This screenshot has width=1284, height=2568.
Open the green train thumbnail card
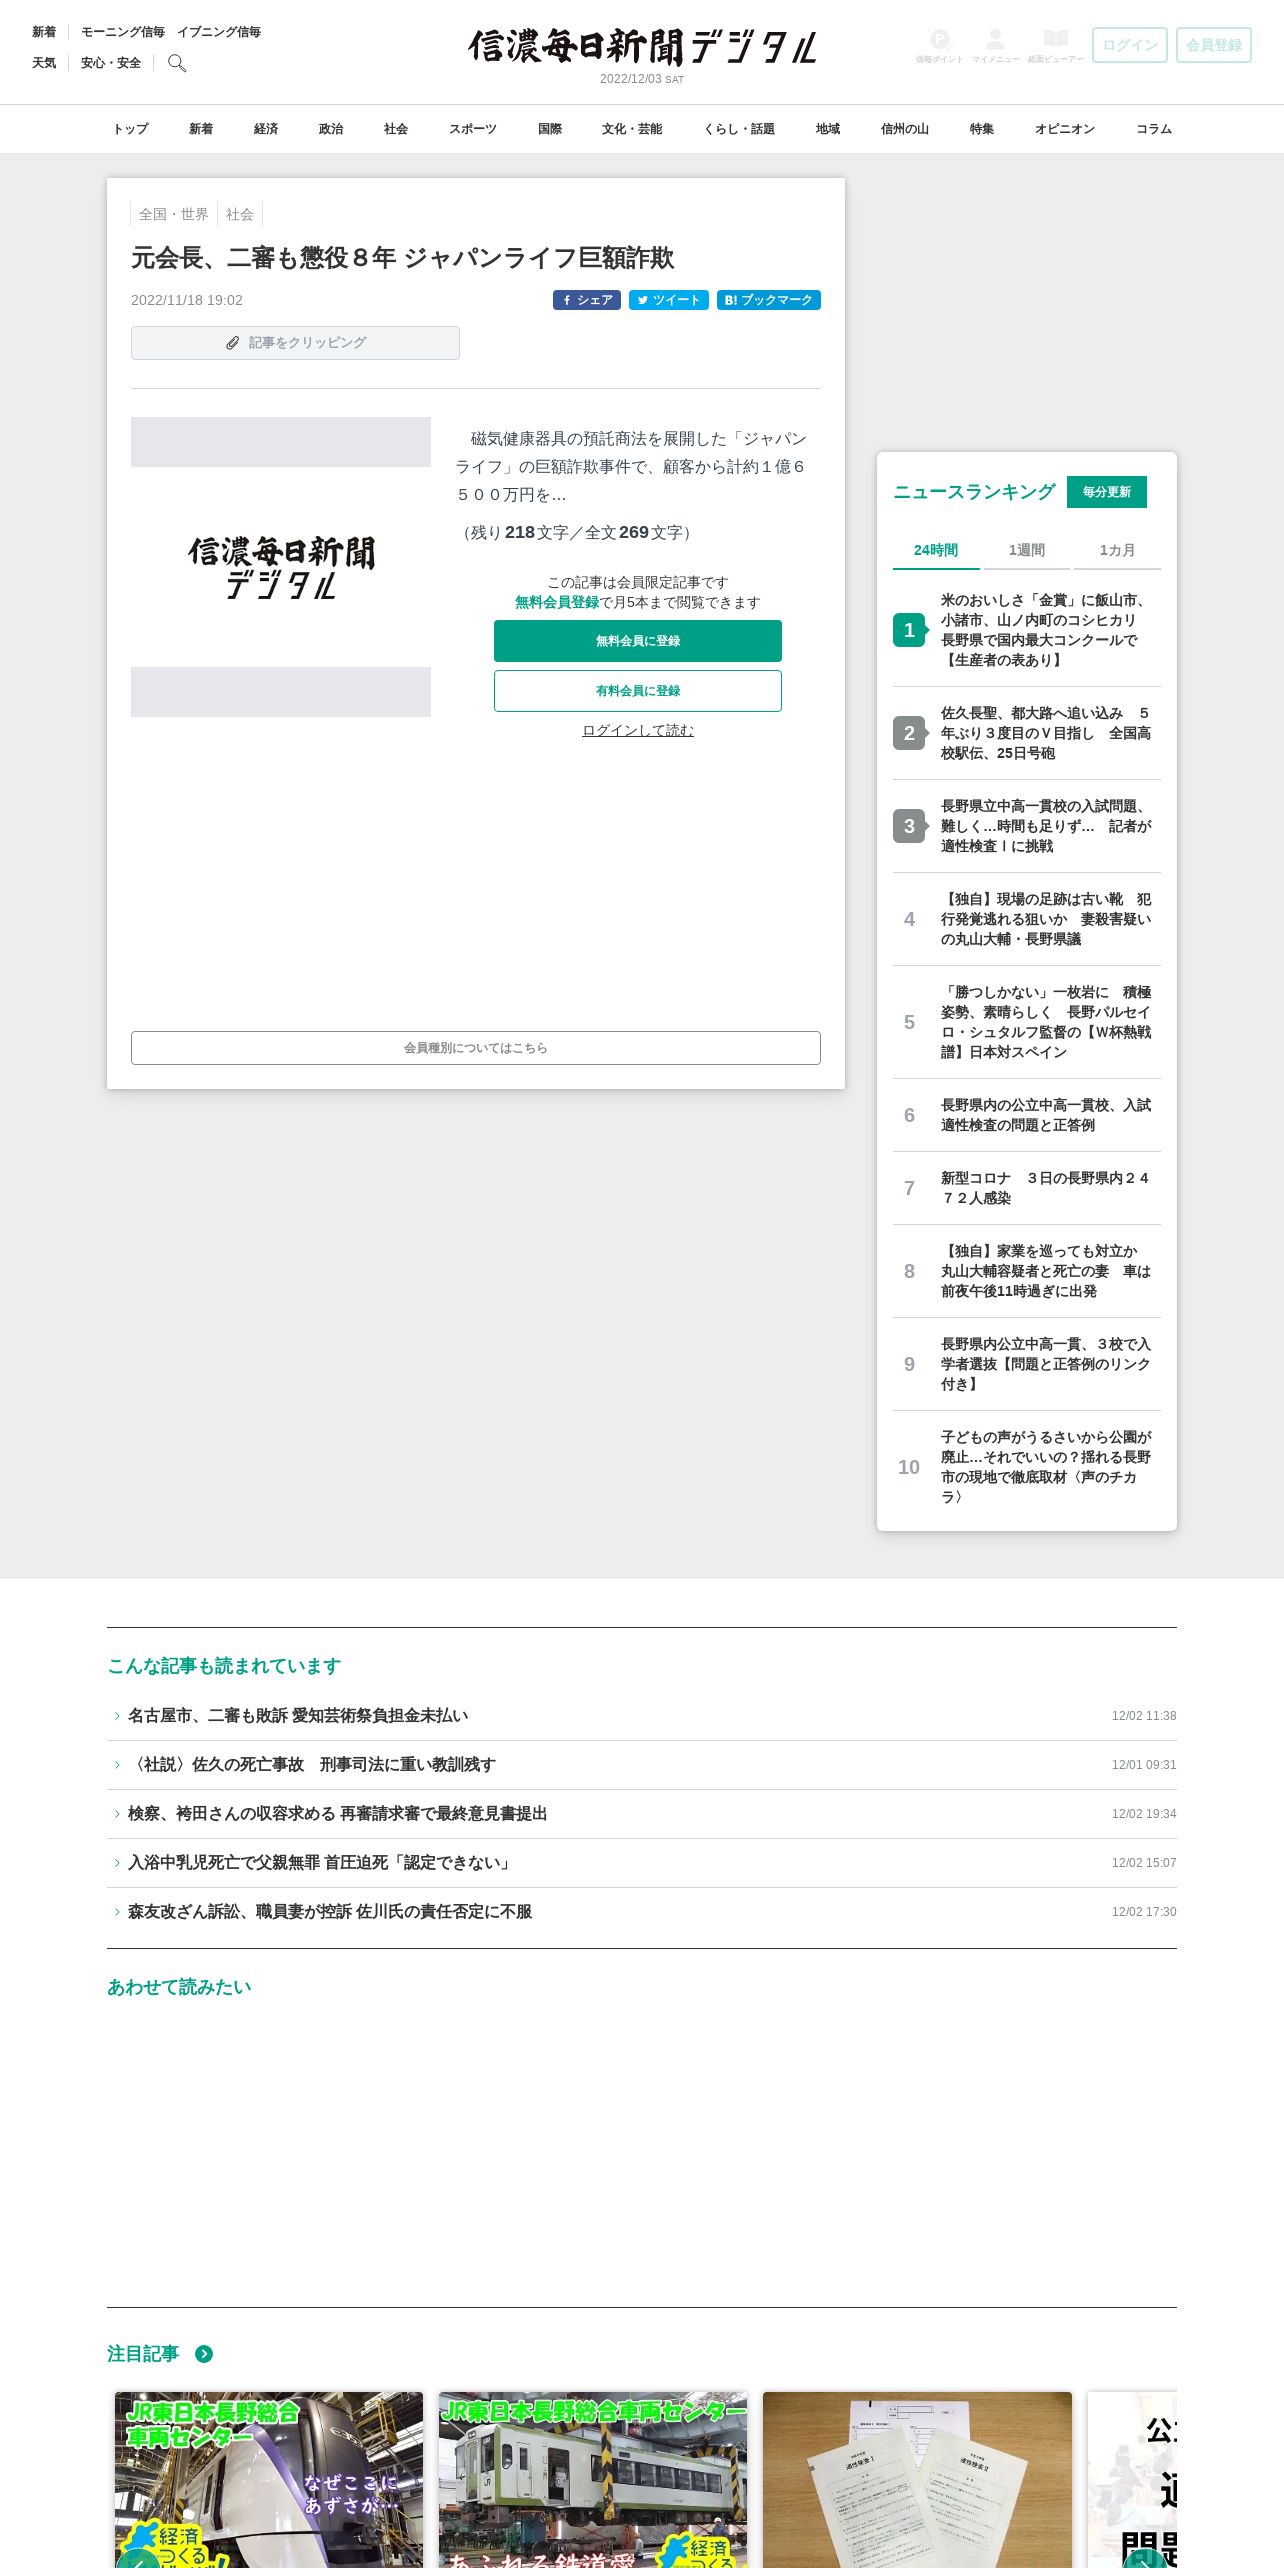(x=593, y=2479)
